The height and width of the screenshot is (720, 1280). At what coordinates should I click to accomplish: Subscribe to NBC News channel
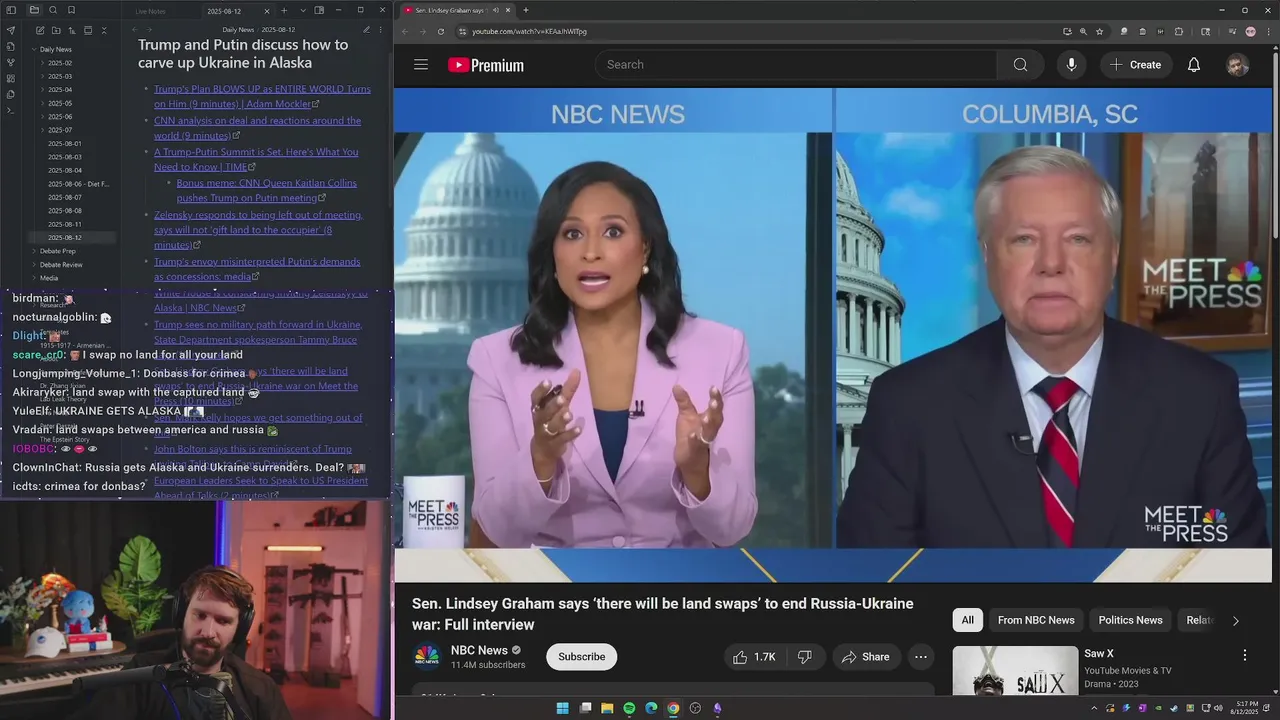pyautogui.click(x=581, y=657)
